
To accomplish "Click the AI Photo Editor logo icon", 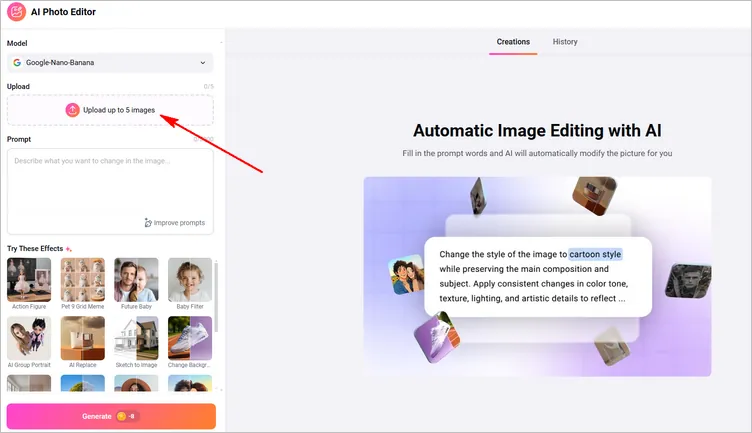I will click(16, 13).
